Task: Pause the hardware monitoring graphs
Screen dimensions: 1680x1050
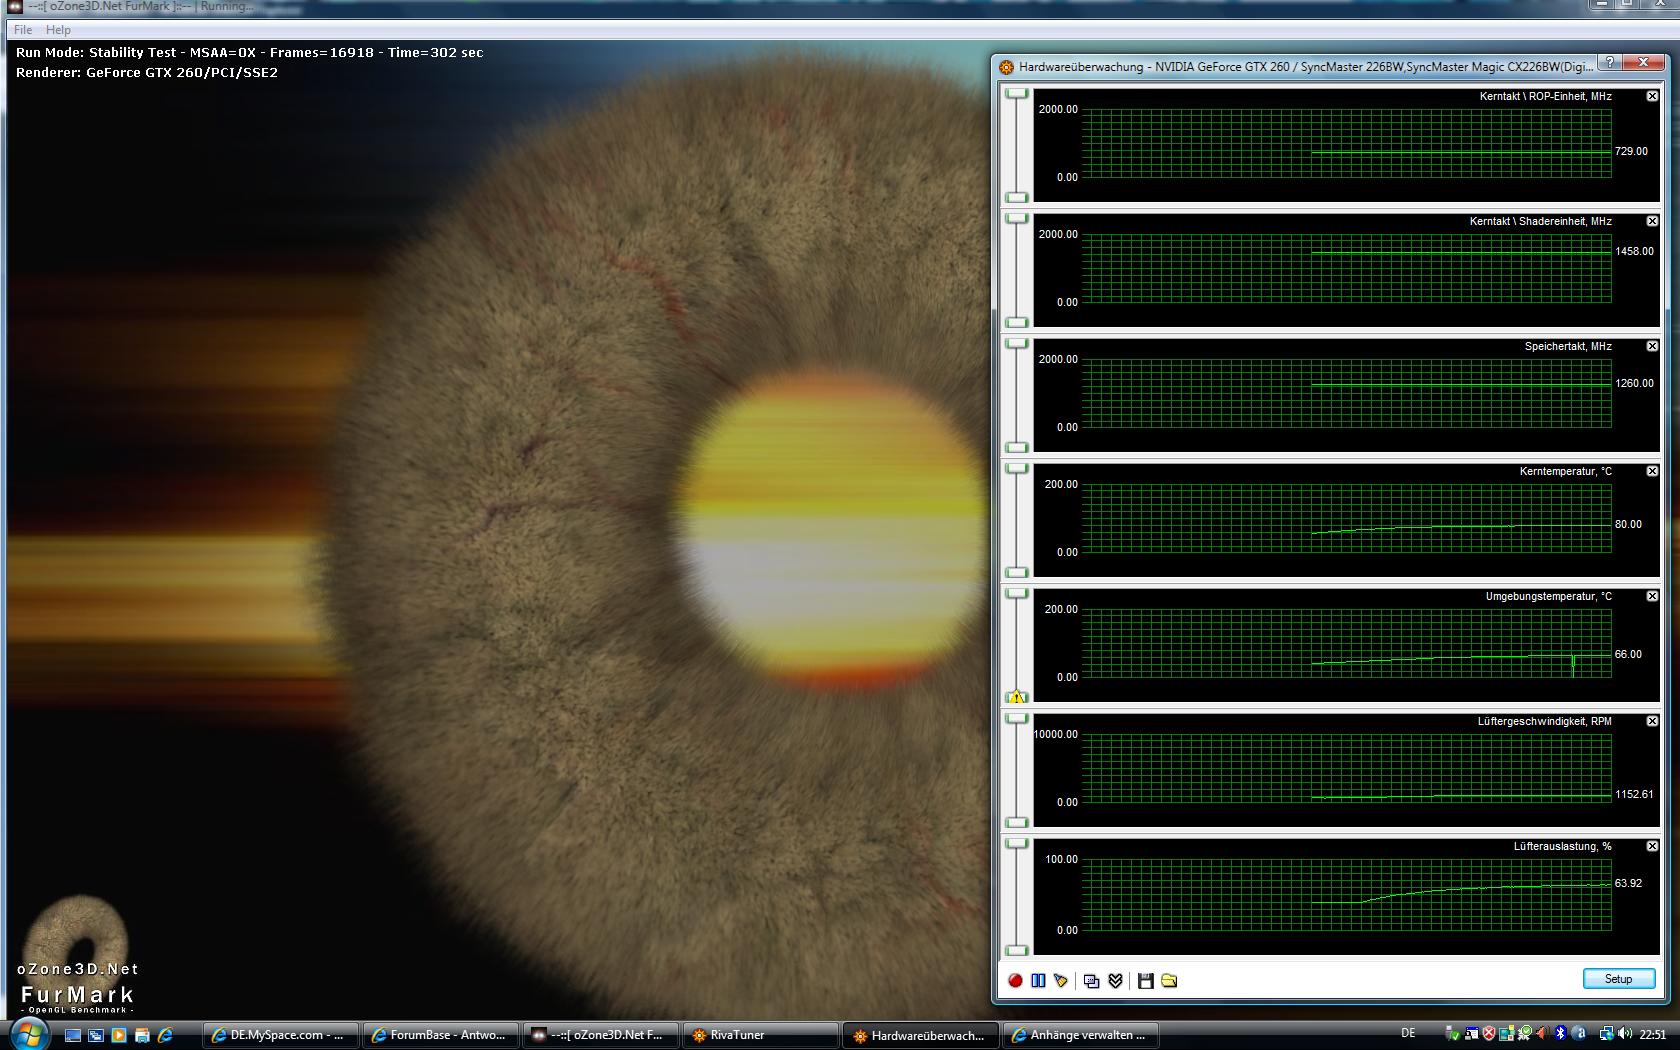Action: coord(1038,981)
